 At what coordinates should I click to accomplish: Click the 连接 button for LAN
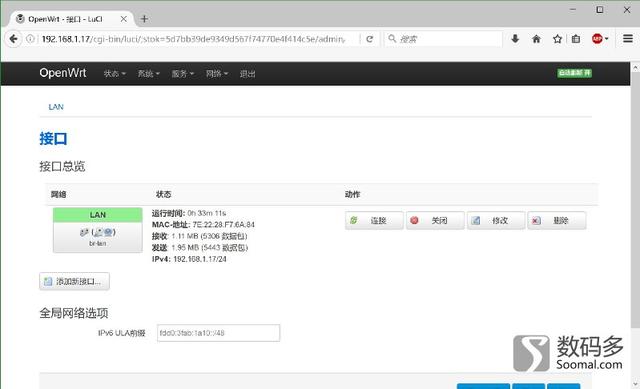[x=374, y=220]
